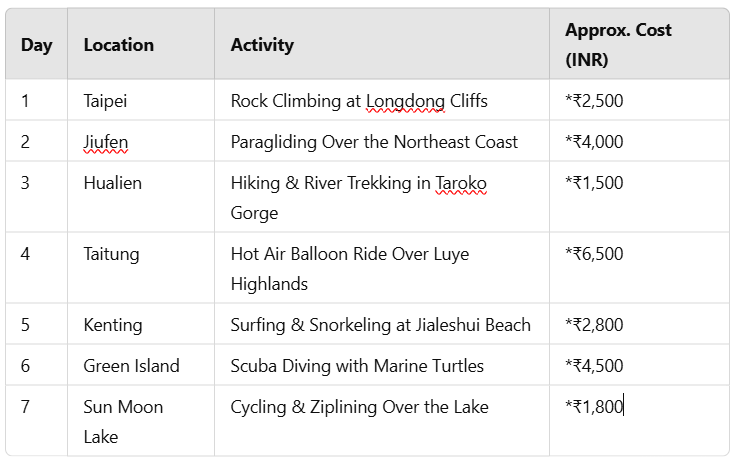Click the Taitung location cell

point(141,268)
